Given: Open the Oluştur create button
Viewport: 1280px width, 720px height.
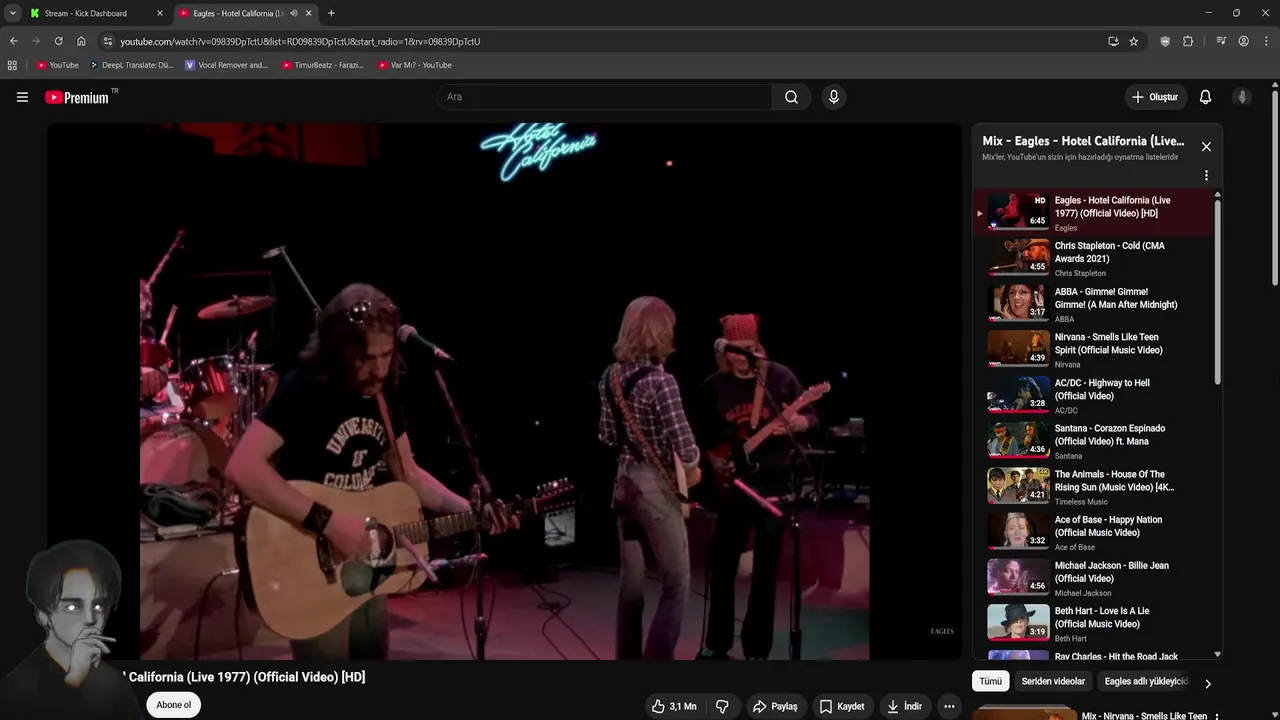Looking at the screenshot, I should tap(1155, 97).
